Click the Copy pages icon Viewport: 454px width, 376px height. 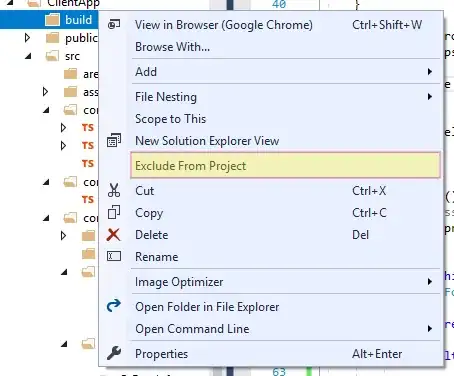click(x=114, y=212)
